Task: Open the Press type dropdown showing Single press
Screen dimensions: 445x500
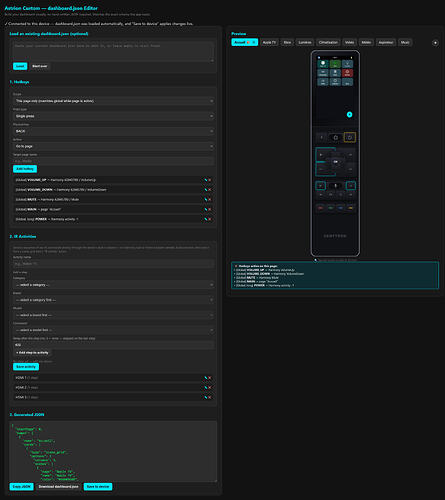Action: 113,116
